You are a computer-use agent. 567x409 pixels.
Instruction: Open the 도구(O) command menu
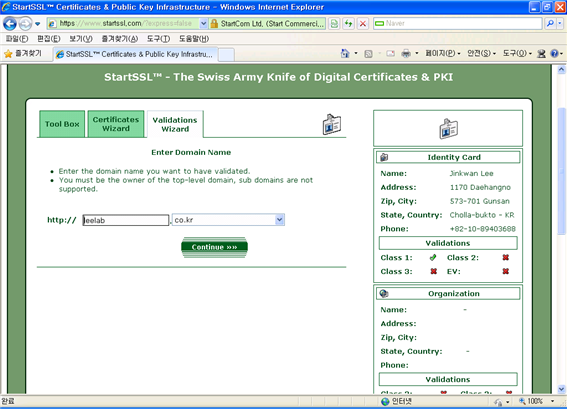tap(517, 54)
